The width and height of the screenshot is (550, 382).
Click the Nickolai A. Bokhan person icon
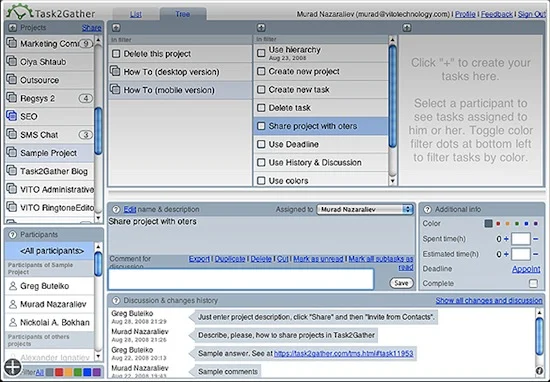point(13,322)
